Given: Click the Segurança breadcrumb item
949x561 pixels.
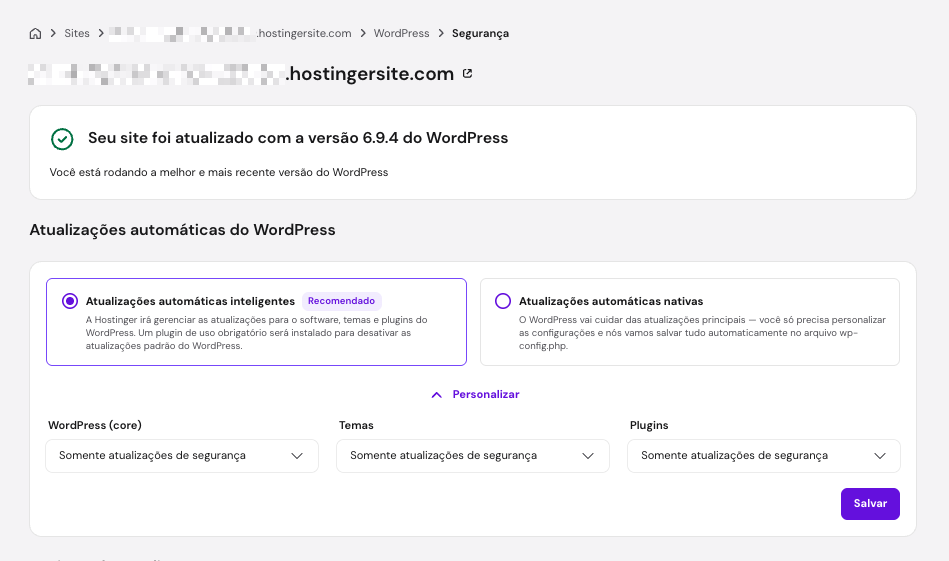Looking at the screenshot, I should tap(480, 33).
